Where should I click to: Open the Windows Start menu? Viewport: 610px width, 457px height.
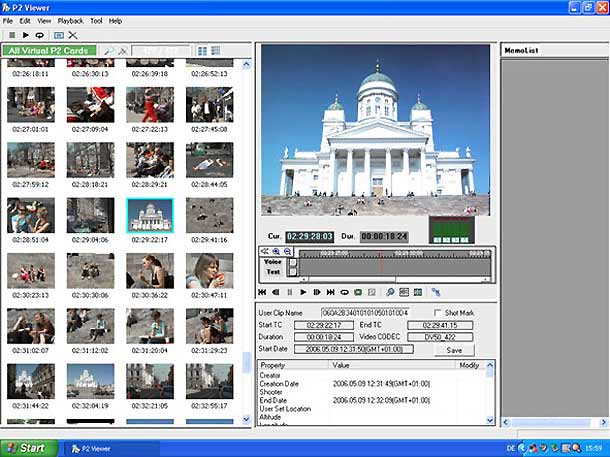click(x=28, y=447)
